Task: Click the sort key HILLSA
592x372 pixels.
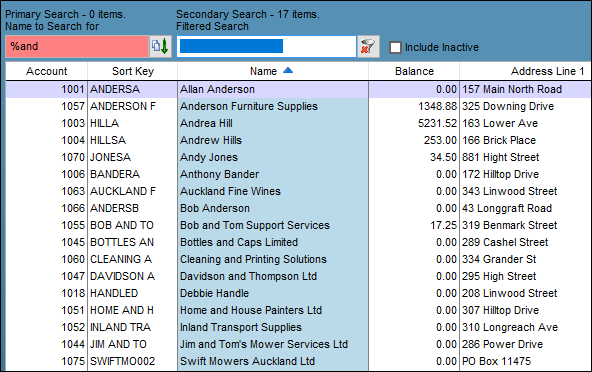Action: (108, 140)
